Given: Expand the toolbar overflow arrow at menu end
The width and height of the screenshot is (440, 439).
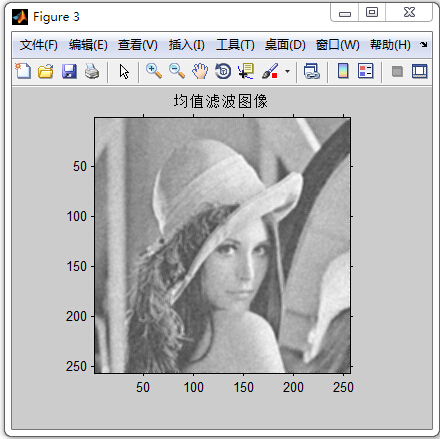Looking at the screenshot, I should pyautogui.click(x=423, y=44).
